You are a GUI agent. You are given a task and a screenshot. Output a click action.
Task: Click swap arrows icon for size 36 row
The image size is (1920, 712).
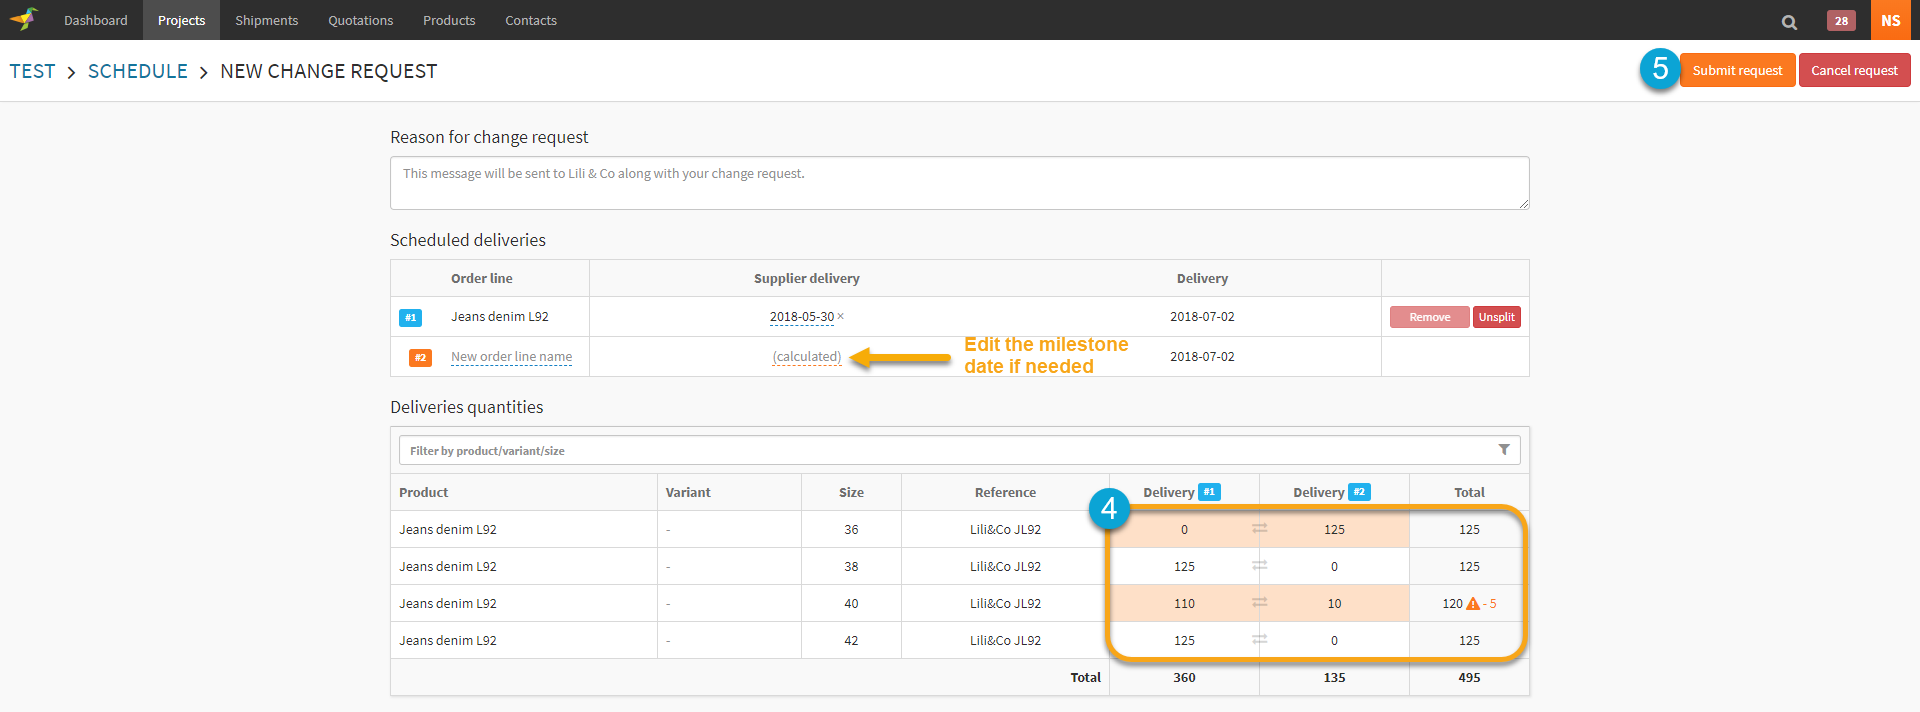pyautogui.click(x=1259, y=529)
